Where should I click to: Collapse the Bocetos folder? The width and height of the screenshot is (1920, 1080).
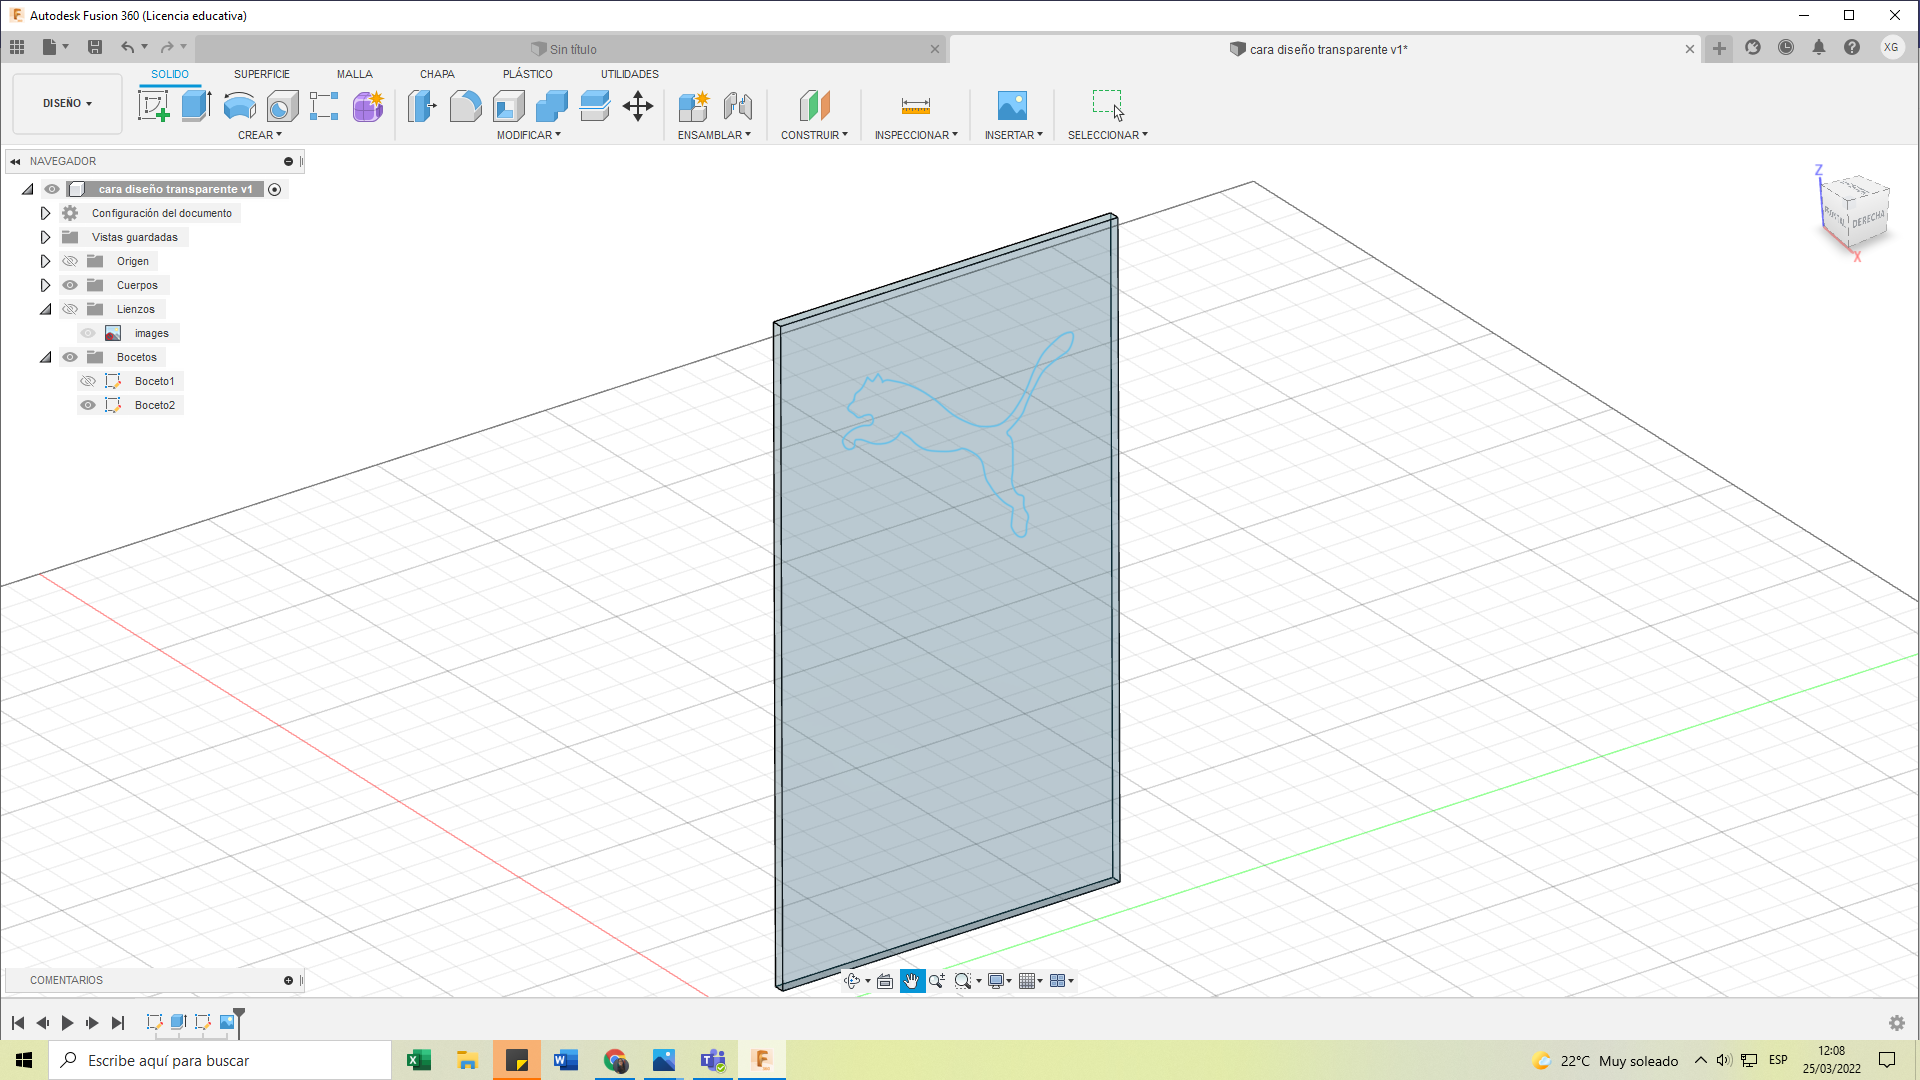click(x=45, y=357)
